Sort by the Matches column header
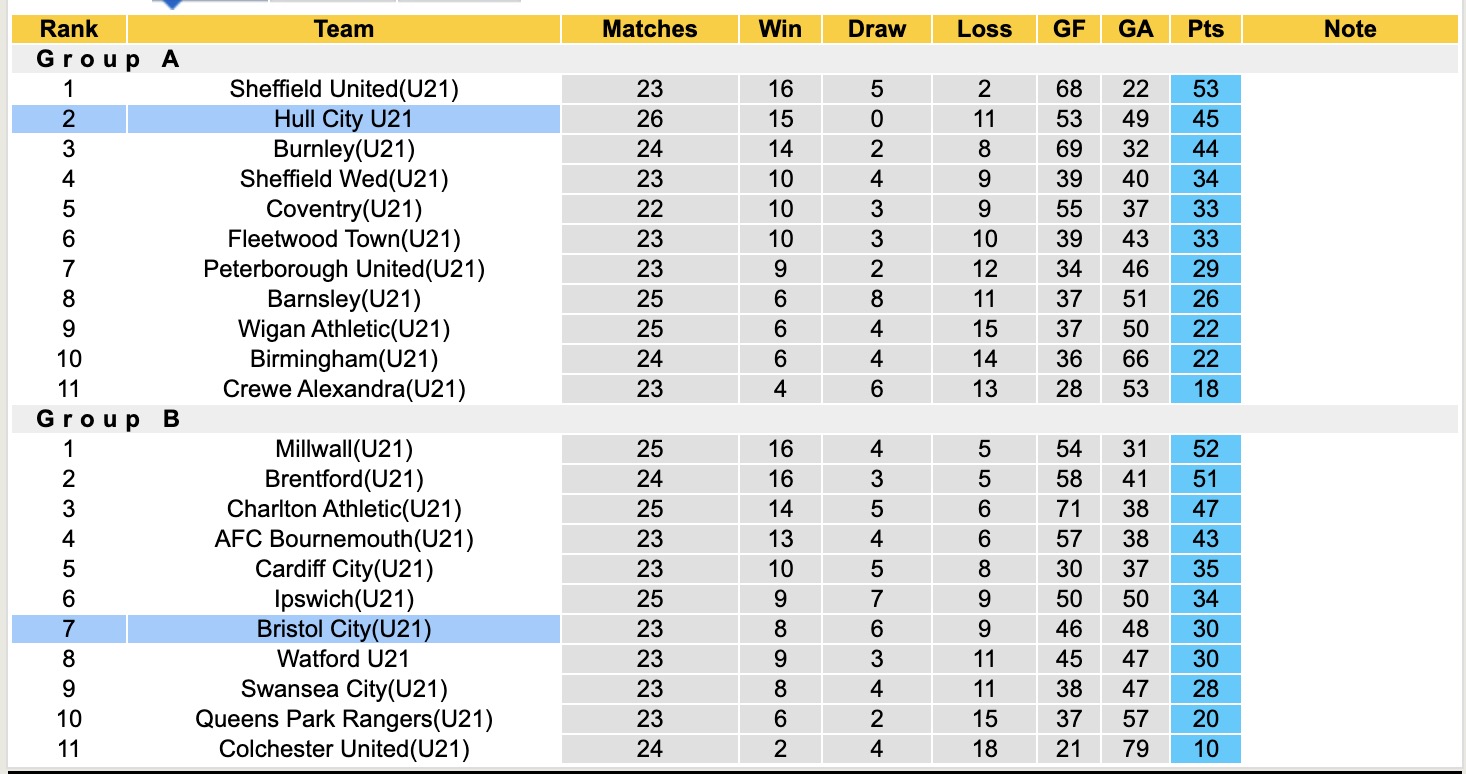The height and width of the screenshot is (774, 1466). click(650, 29)
